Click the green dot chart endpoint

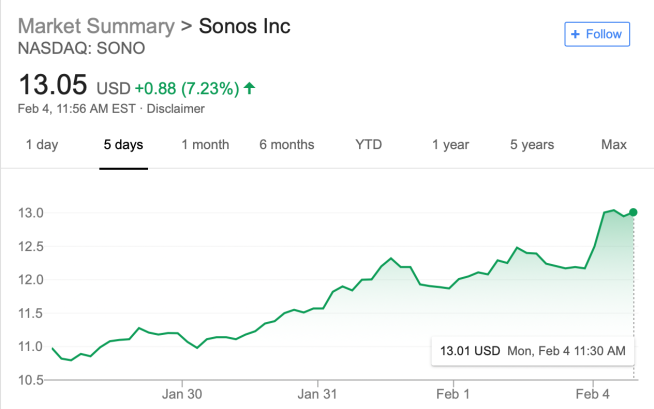click(x=633, y=212)
